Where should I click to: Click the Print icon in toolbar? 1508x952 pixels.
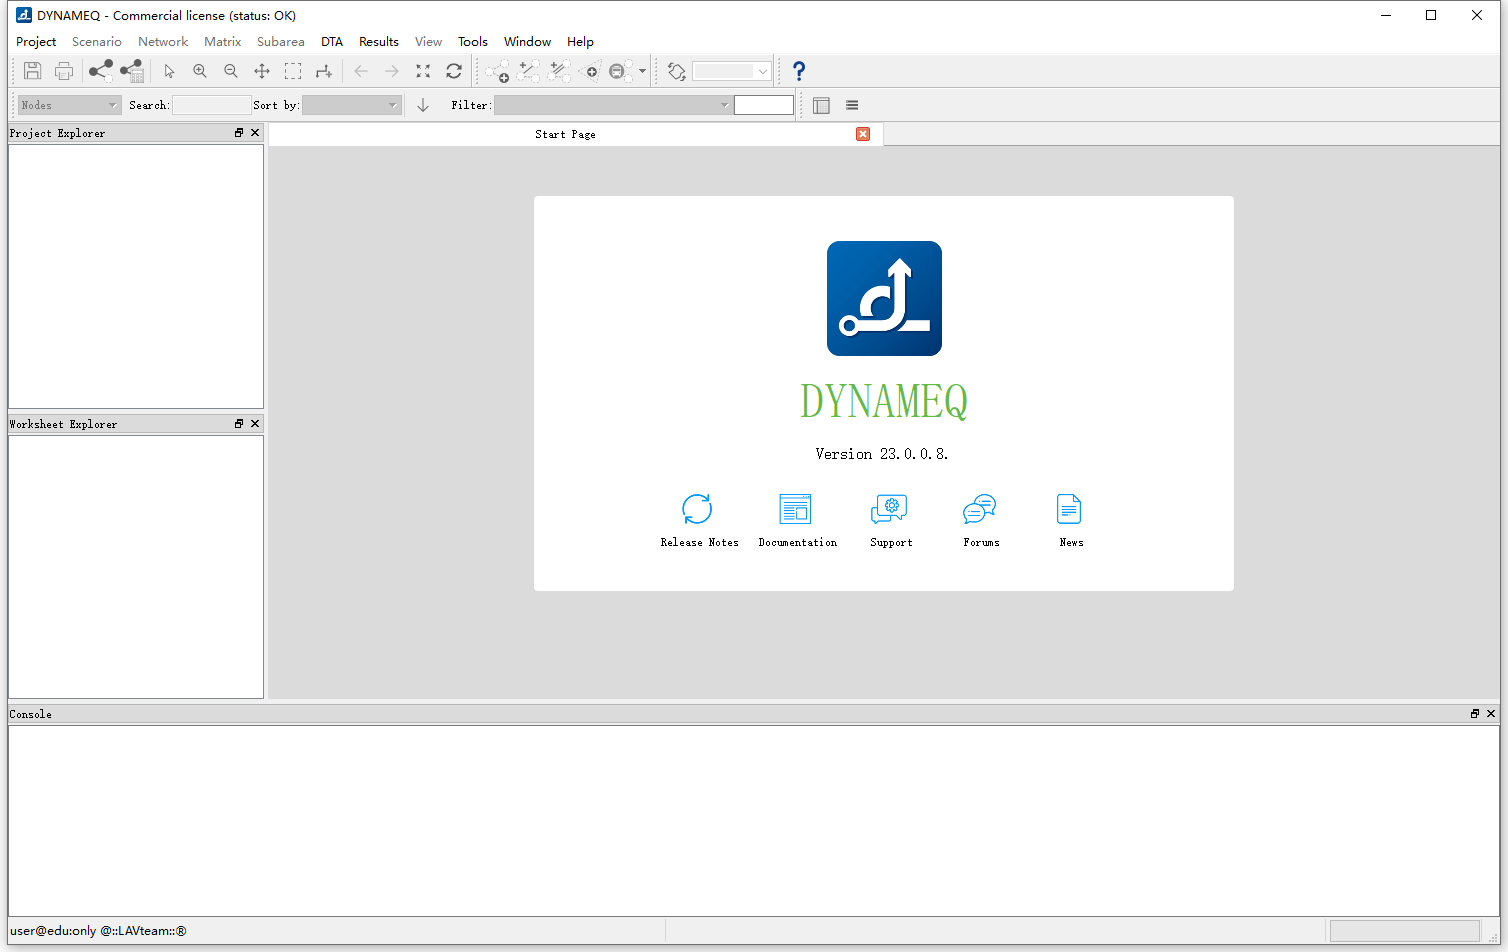click(64, 71)
